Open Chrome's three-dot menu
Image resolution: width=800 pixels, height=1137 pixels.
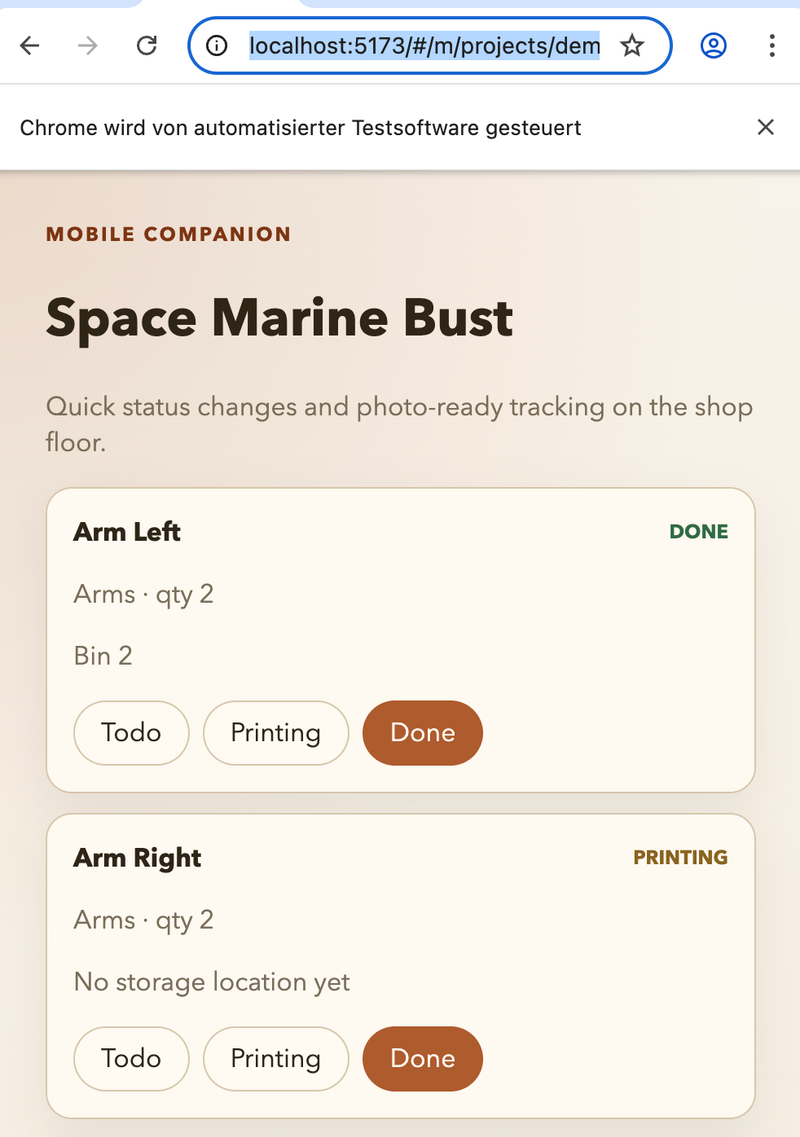click(x=771, y=45)
